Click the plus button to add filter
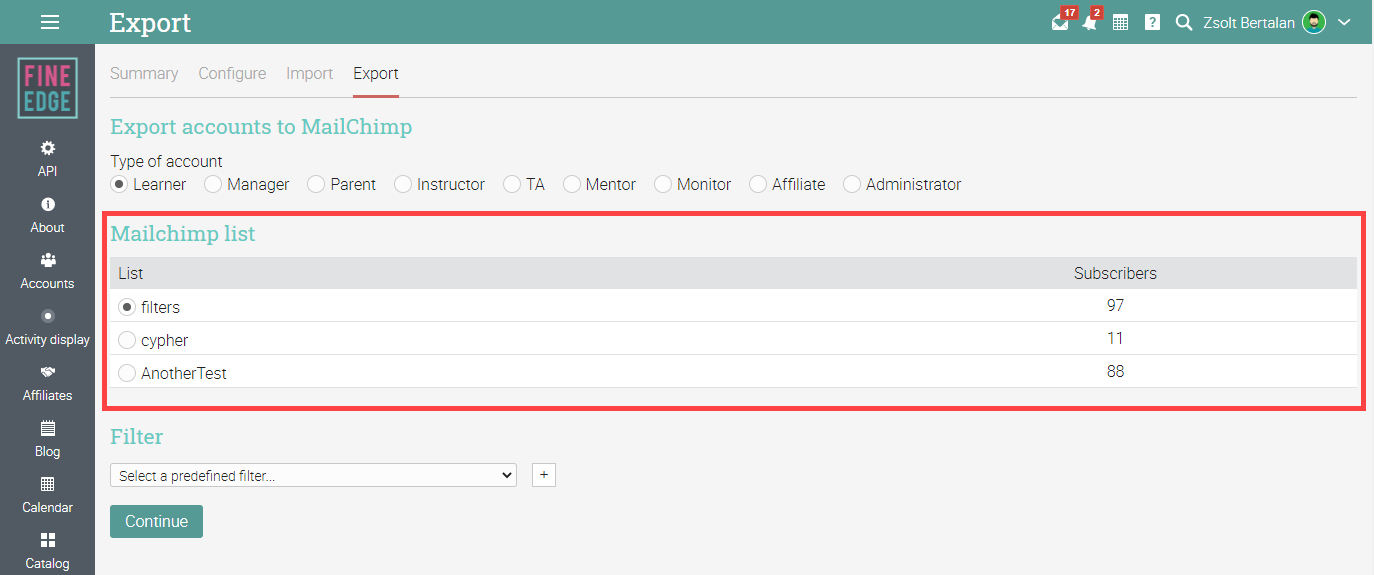The image size is (1374, 575). click(x=543, y=475)
